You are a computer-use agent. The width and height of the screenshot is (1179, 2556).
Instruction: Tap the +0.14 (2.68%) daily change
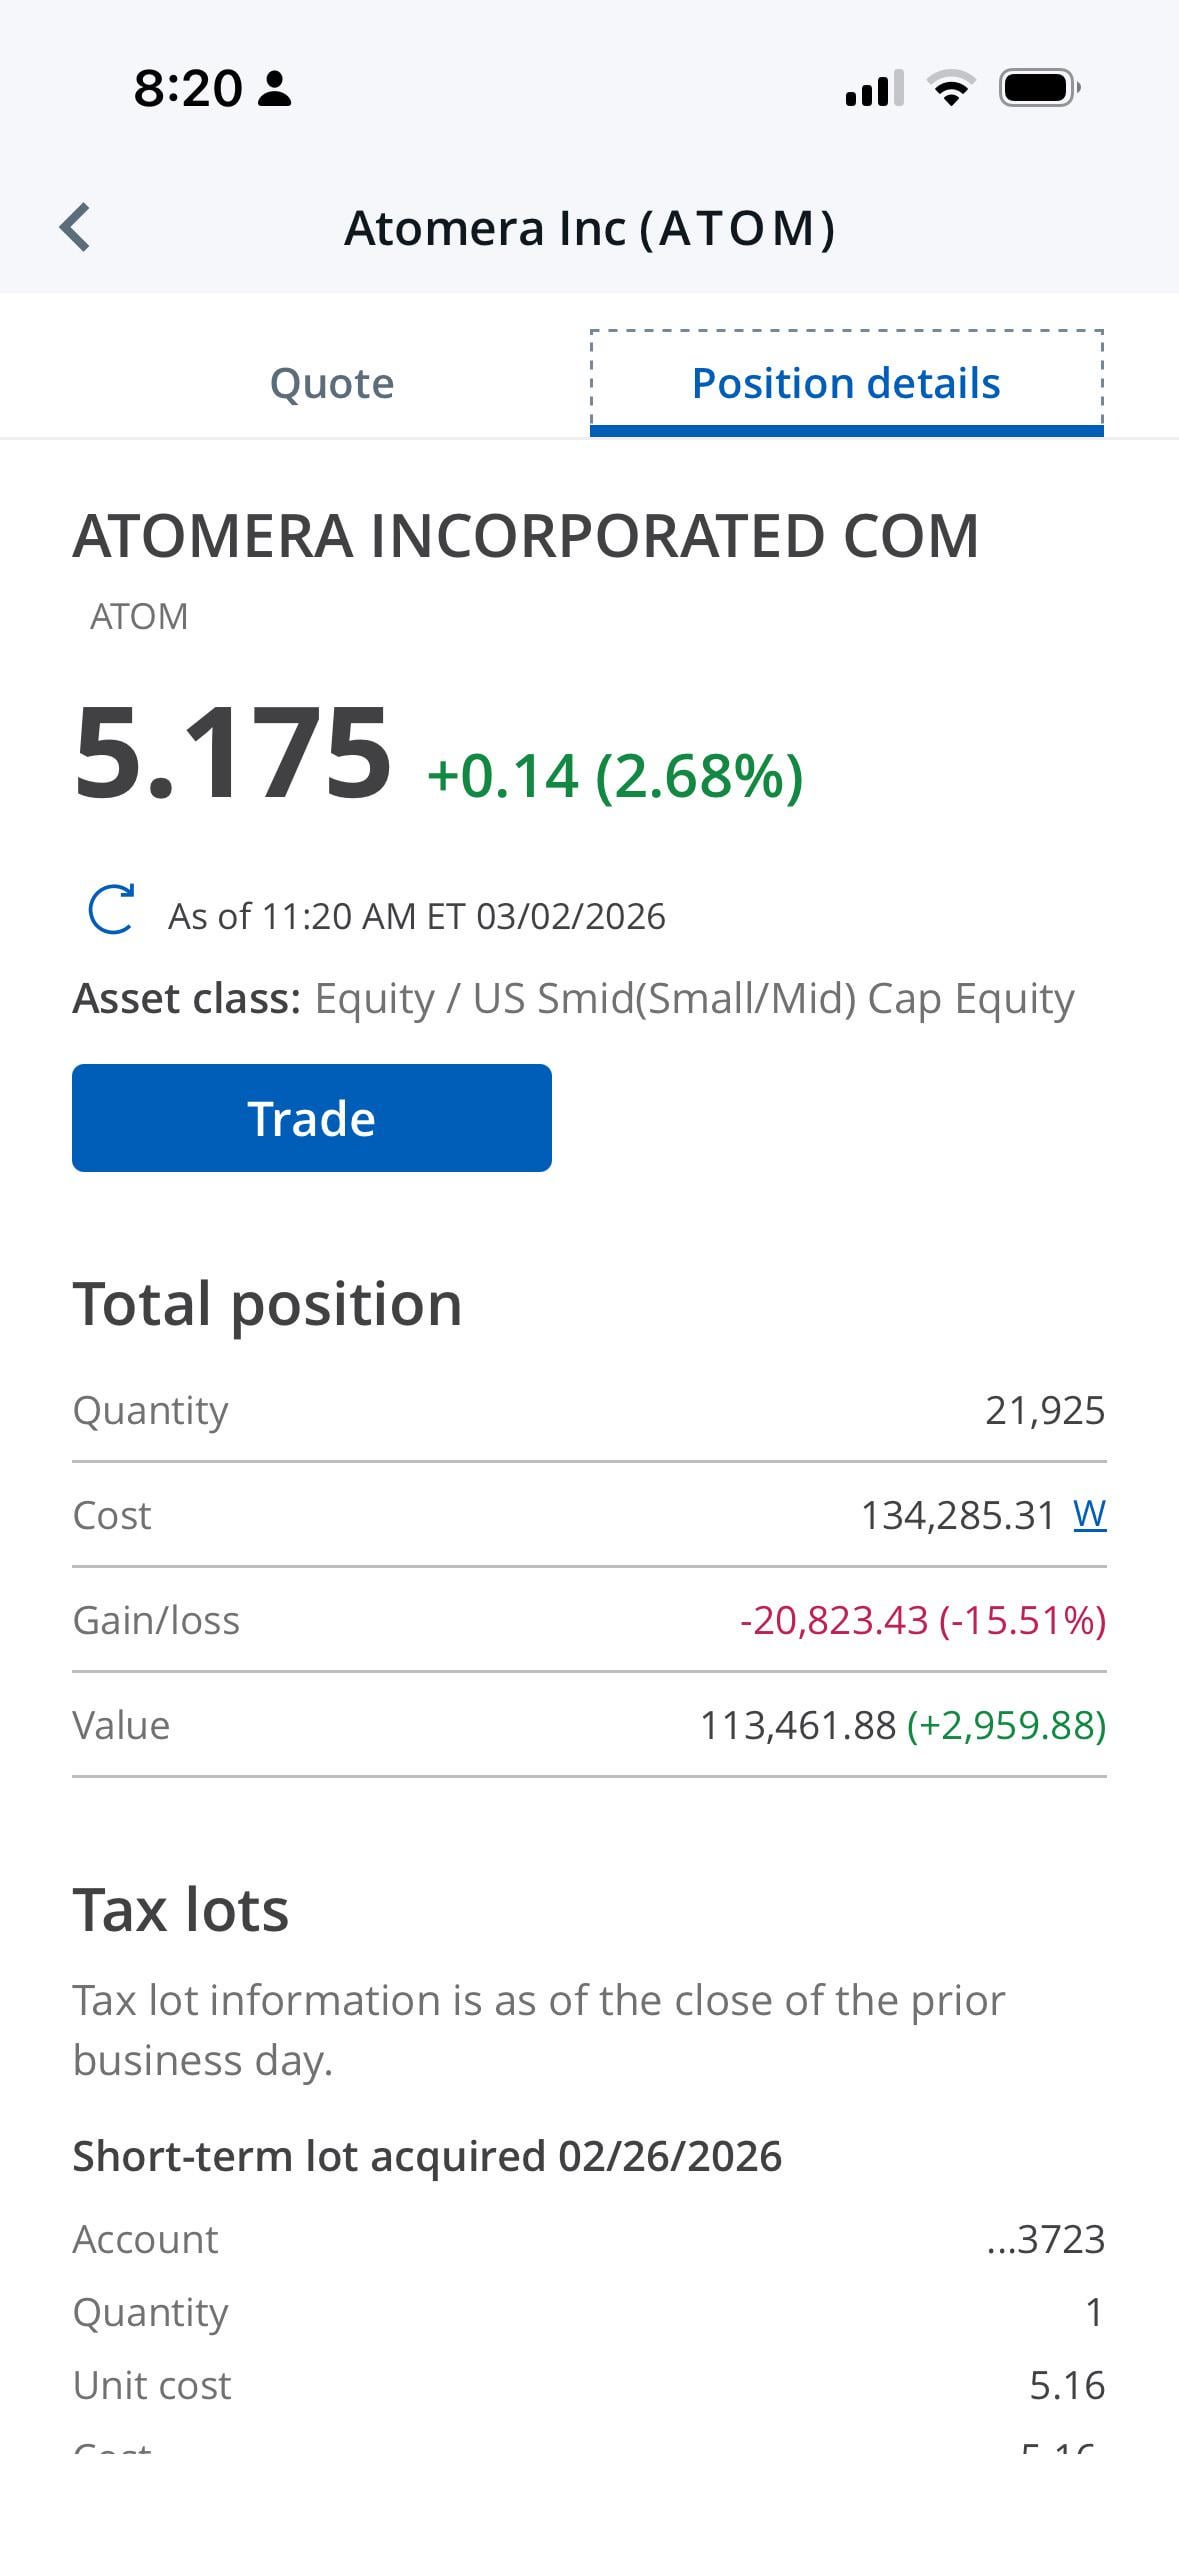[x=615, y=775]
